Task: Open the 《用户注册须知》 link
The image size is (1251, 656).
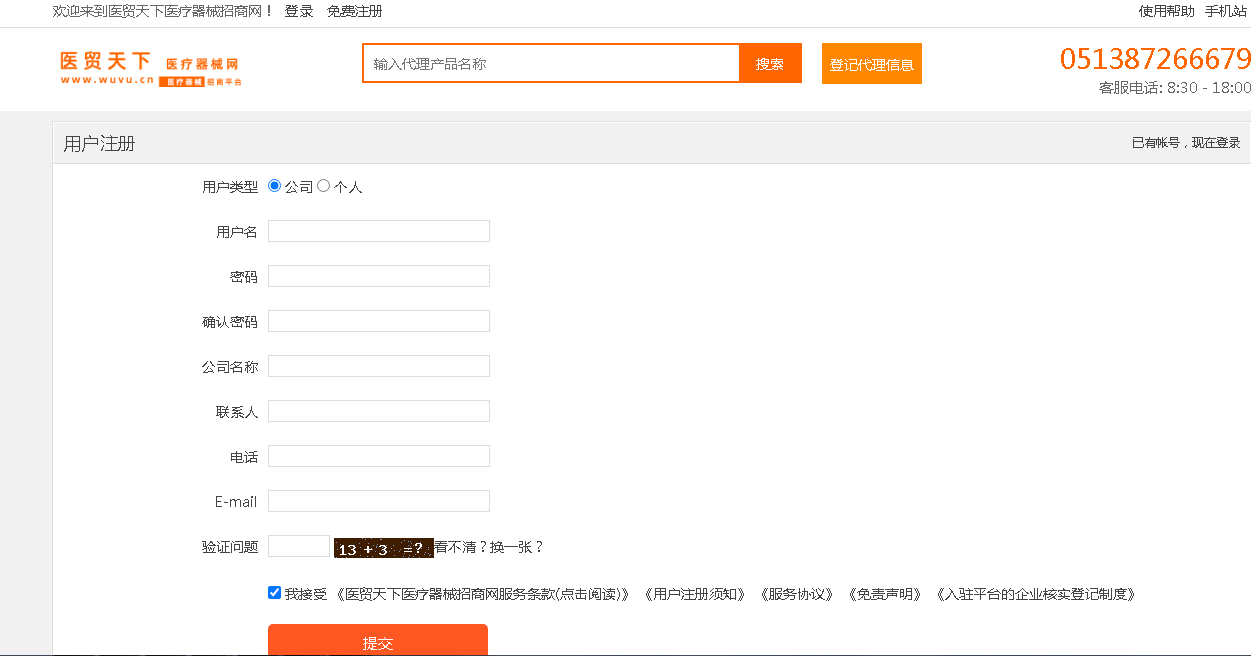Action: click(x=695, y=594)
